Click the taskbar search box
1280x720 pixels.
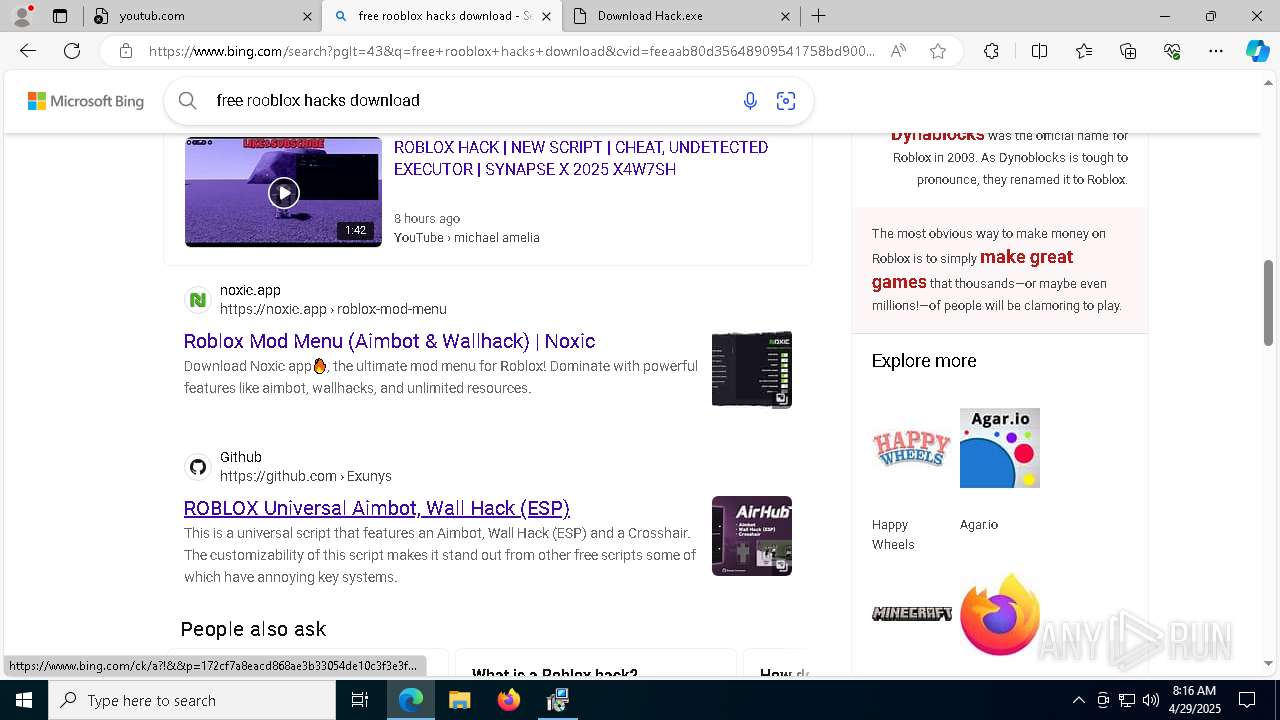click(x=192, y=700)
